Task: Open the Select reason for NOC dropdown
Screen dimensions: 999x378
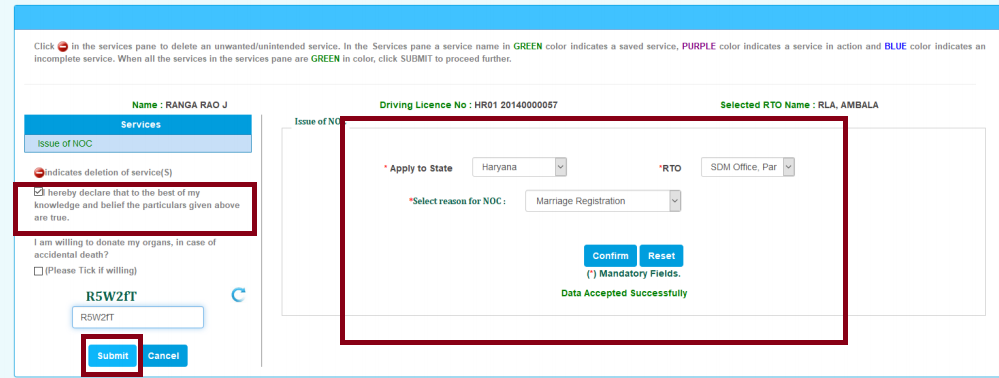Action: (x=603, y=201)
